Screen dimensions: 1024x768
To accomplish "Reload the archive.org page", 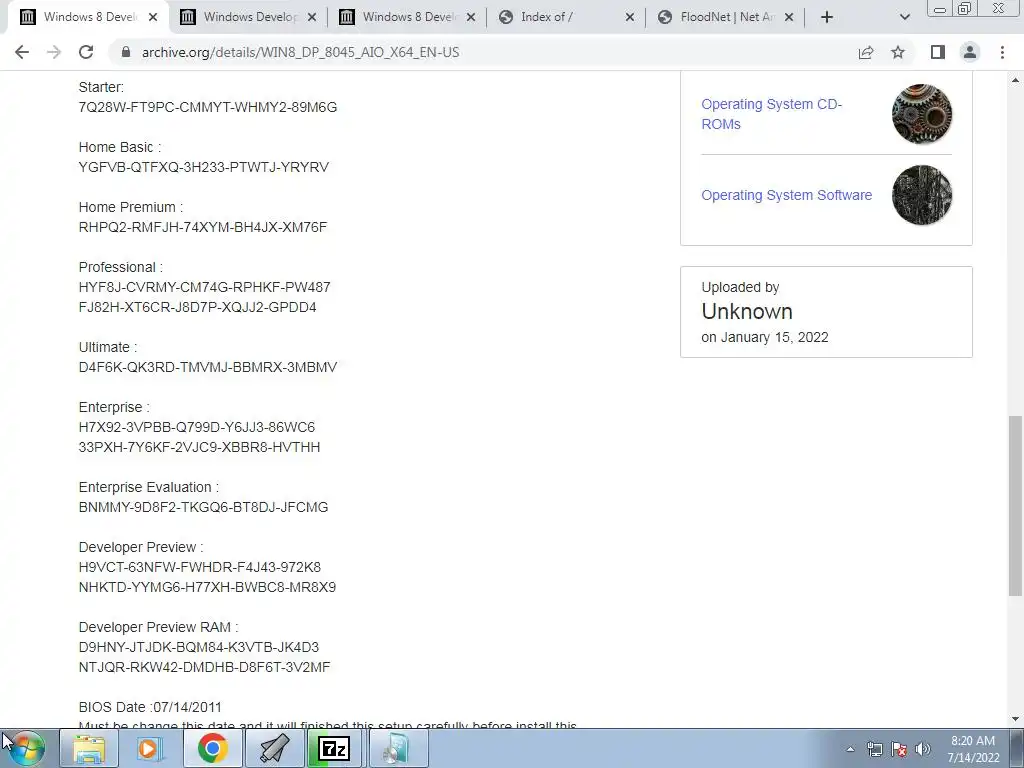I will pos(86,52).
